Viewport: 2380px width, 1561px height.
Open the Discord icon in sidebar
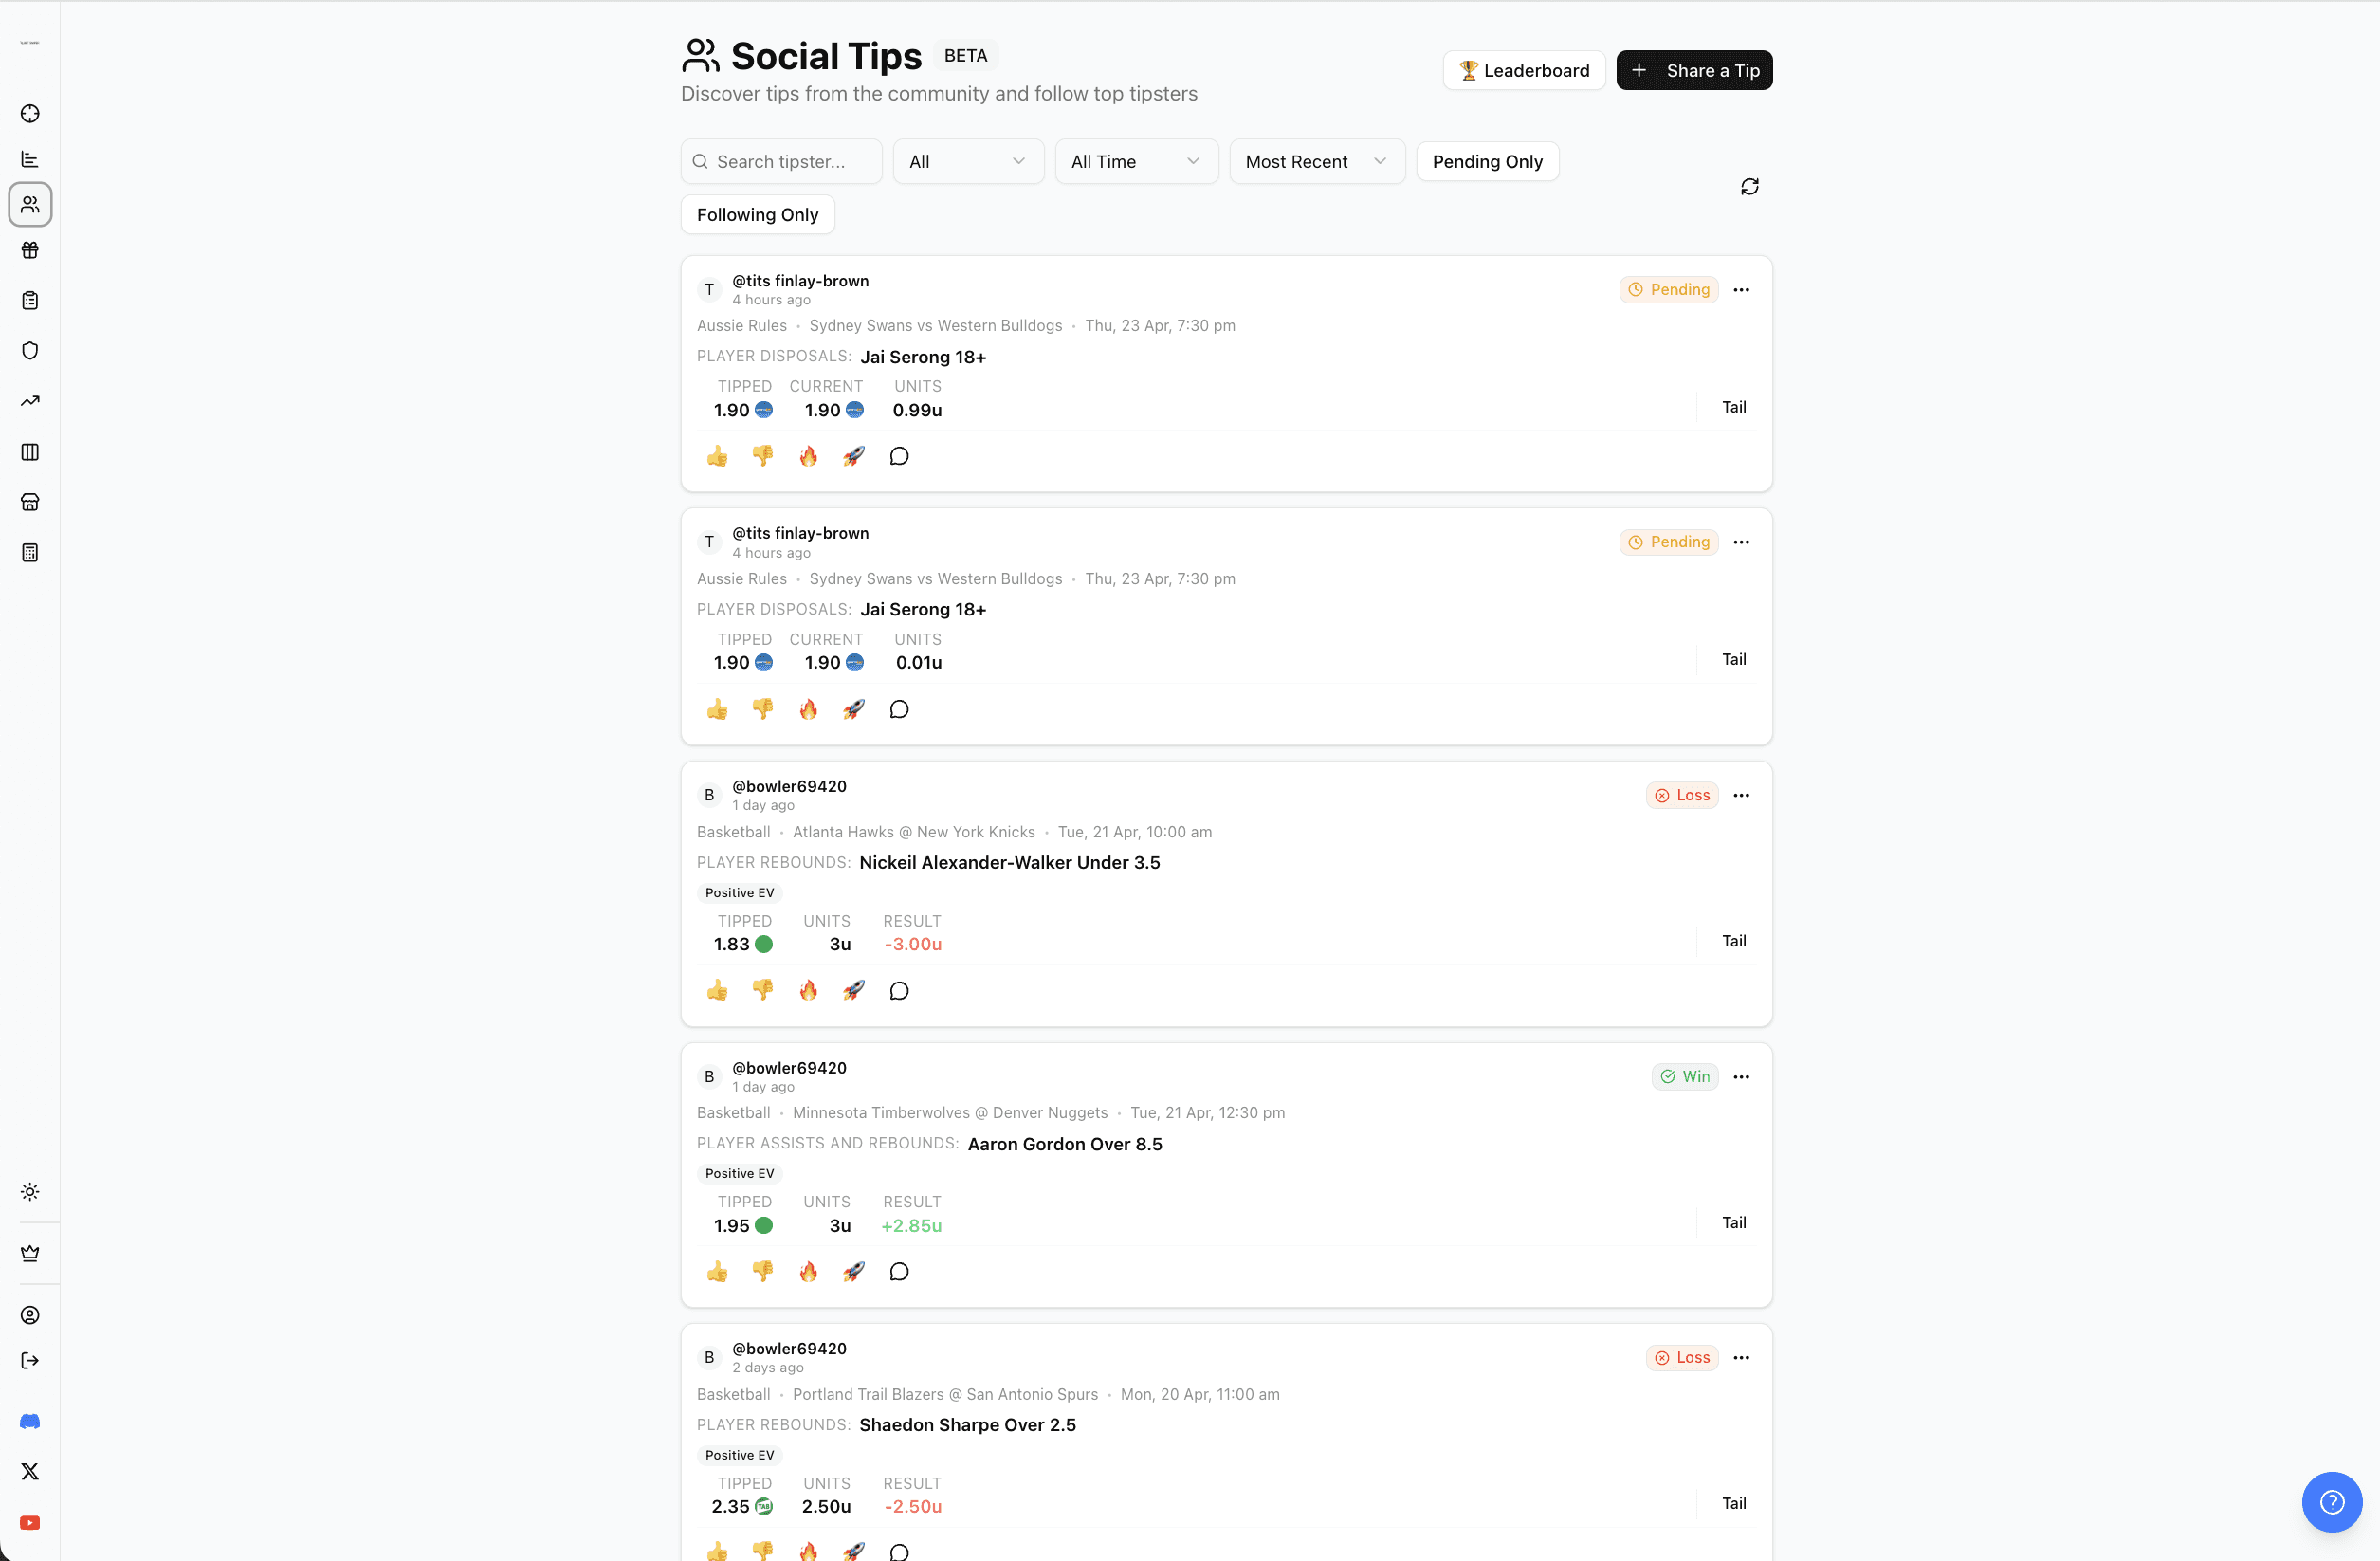coord(30,1421)
